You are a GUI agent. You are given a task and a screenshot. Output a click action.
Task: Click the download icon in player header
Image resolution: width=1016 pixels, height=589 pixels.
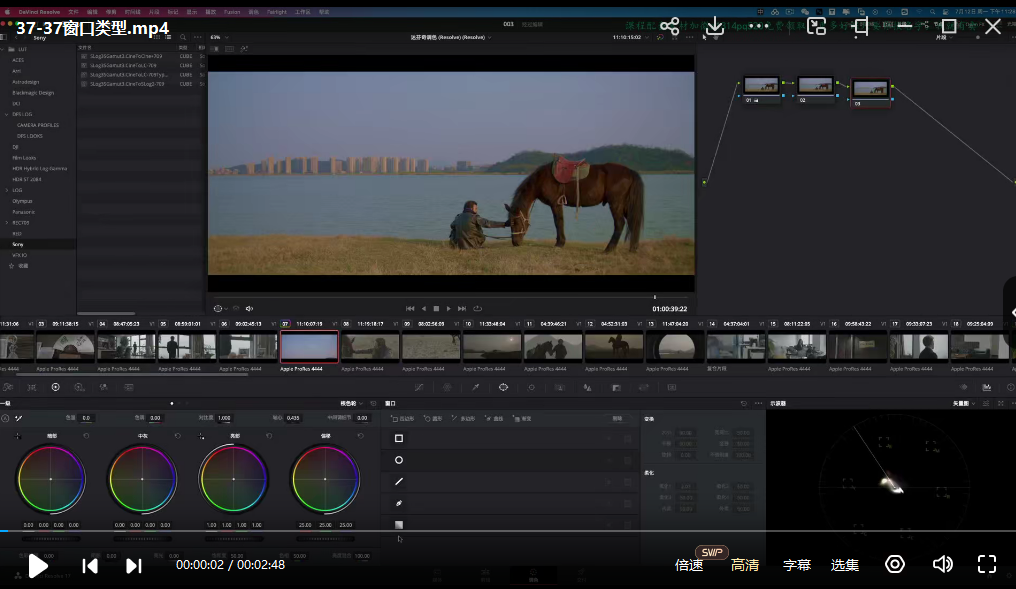[715, 27]
